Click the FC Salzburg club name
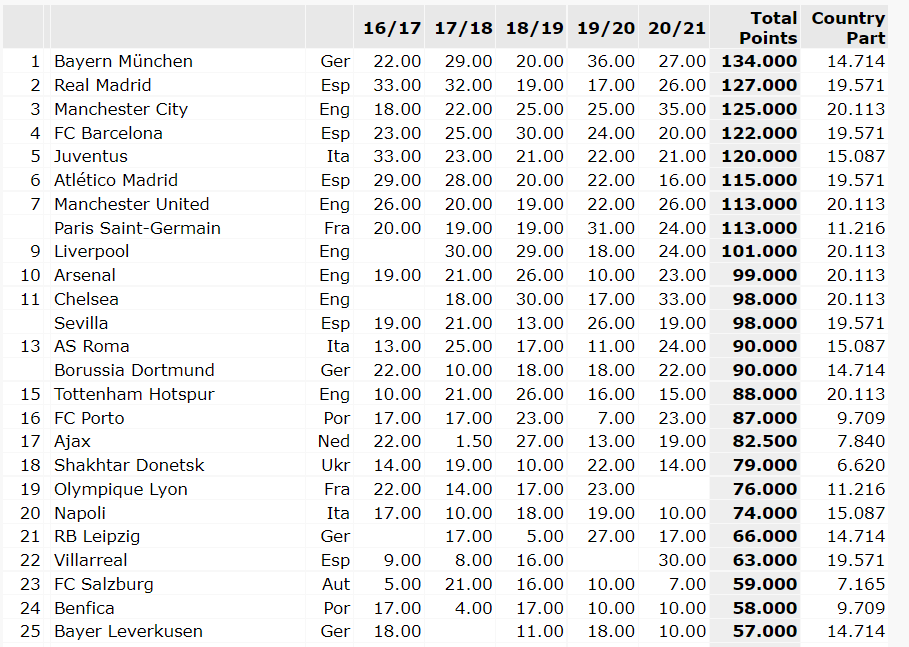The image size is (909, 647). click(104, 584)
